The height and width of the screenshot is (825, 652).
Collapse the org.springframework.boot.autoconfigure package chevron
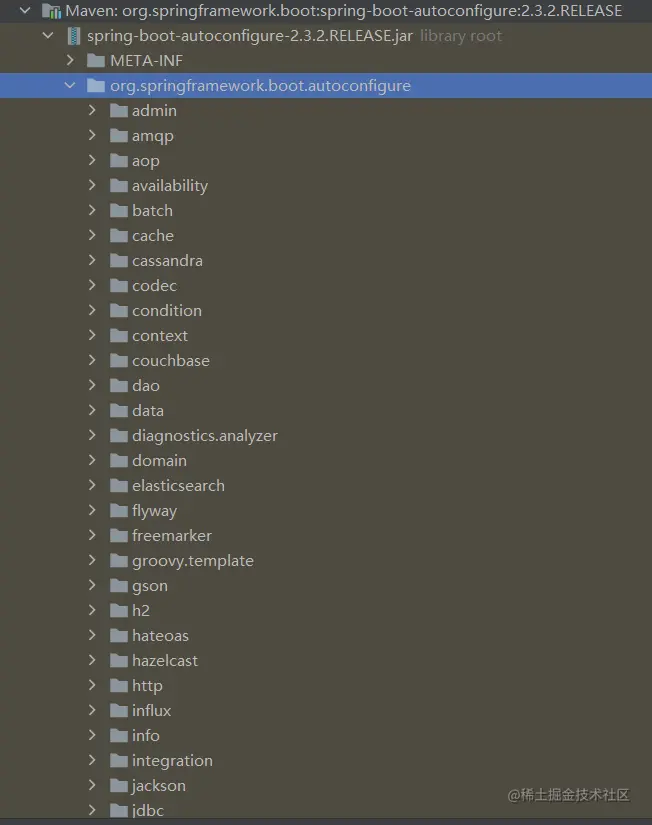point(70,85)
